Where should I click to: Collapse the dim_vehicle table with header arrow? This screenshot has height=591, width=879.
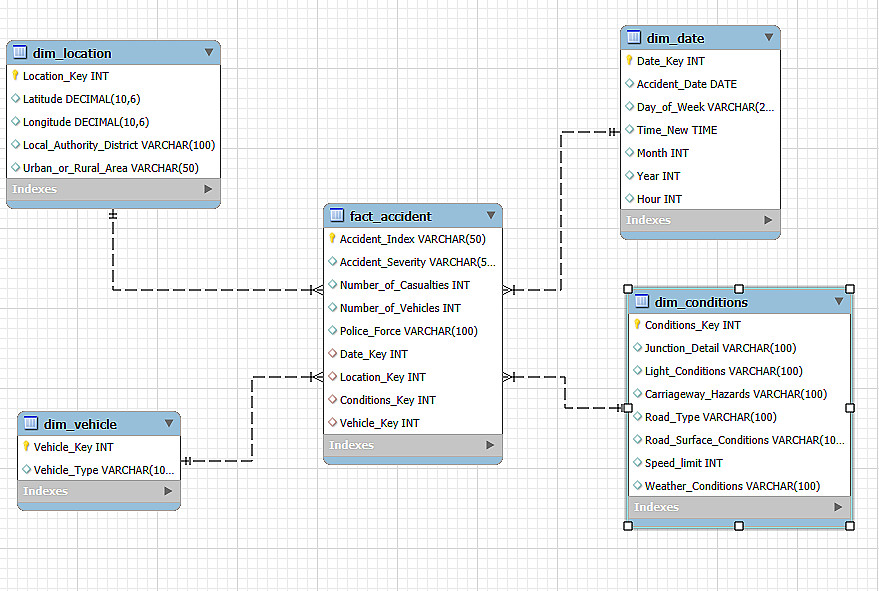click(169, 423)
